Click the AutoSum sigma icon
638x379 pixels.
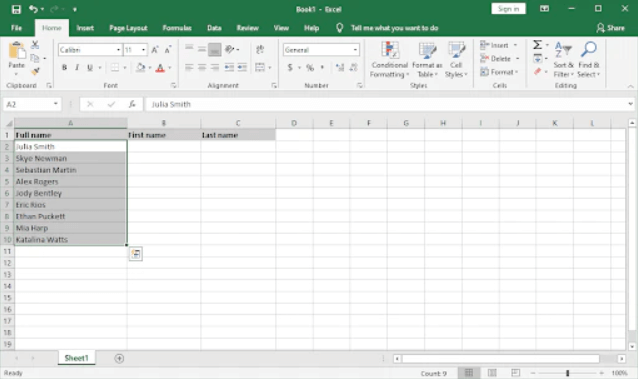click(x=537, y=44)
